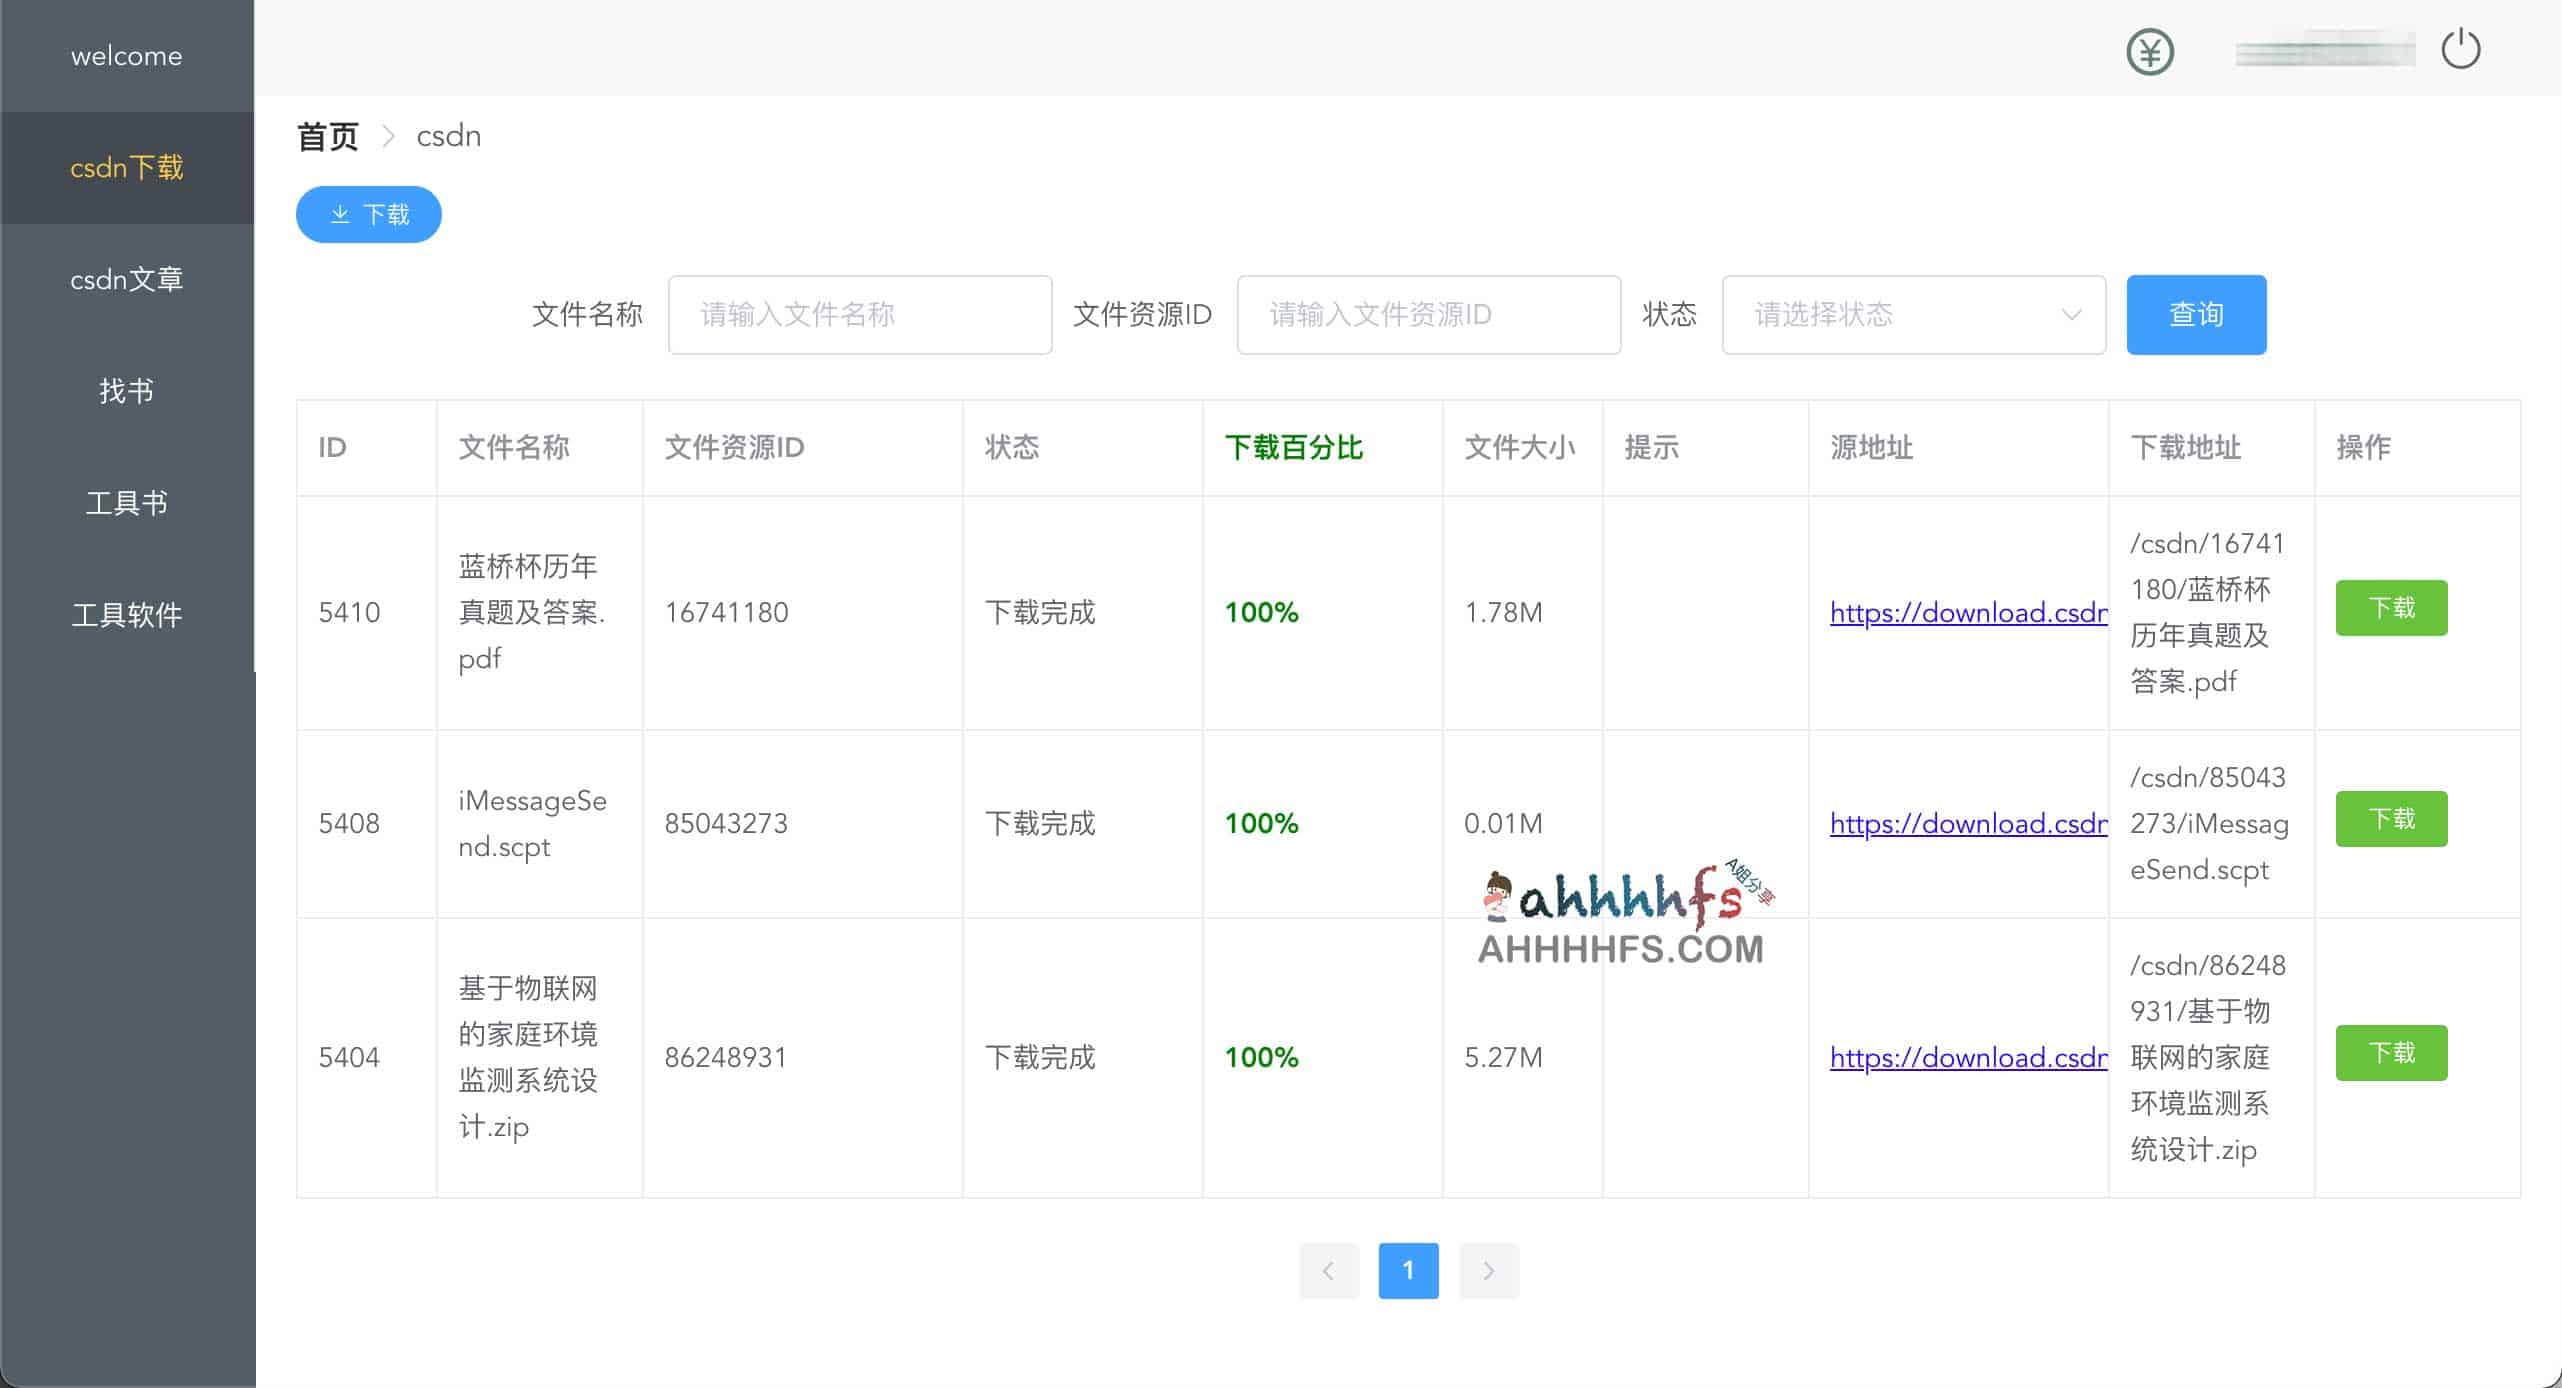Viewport: 2562px width, 1388px height.
Task: Select page 1 in the pagination
Action: [1409, 1270]
